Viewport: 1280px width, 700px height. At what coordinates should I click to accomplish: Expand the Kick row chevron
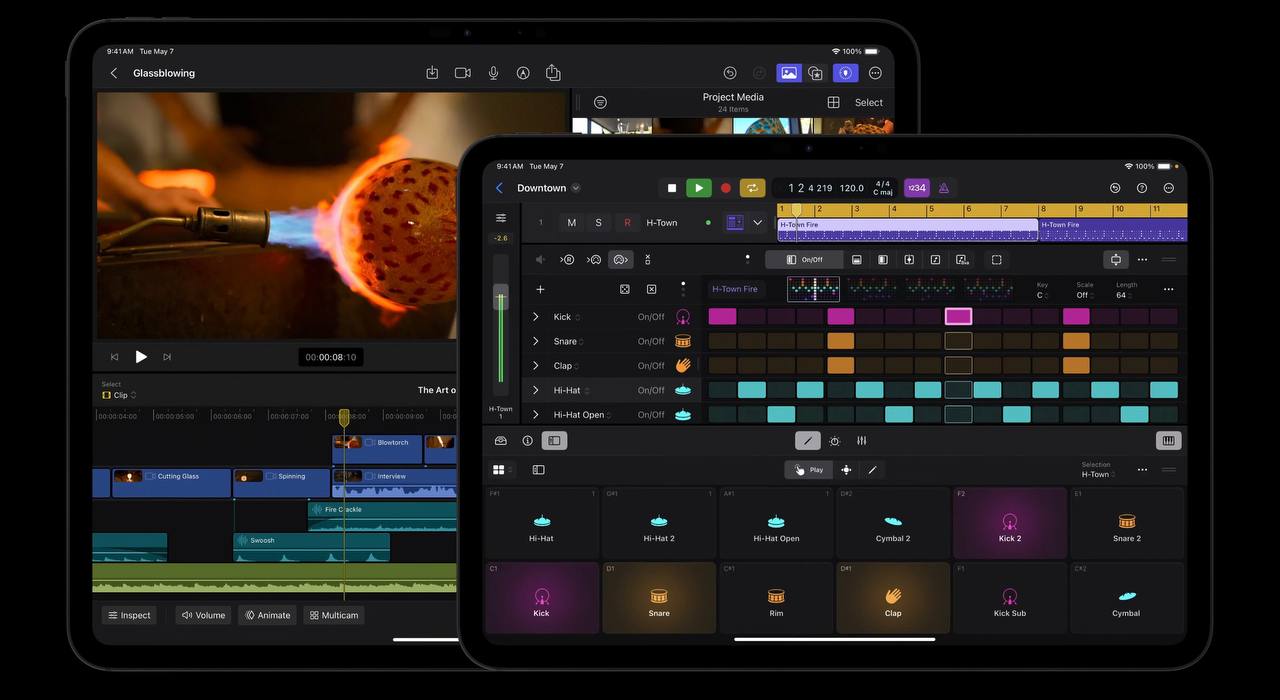[x=536, y=317]
